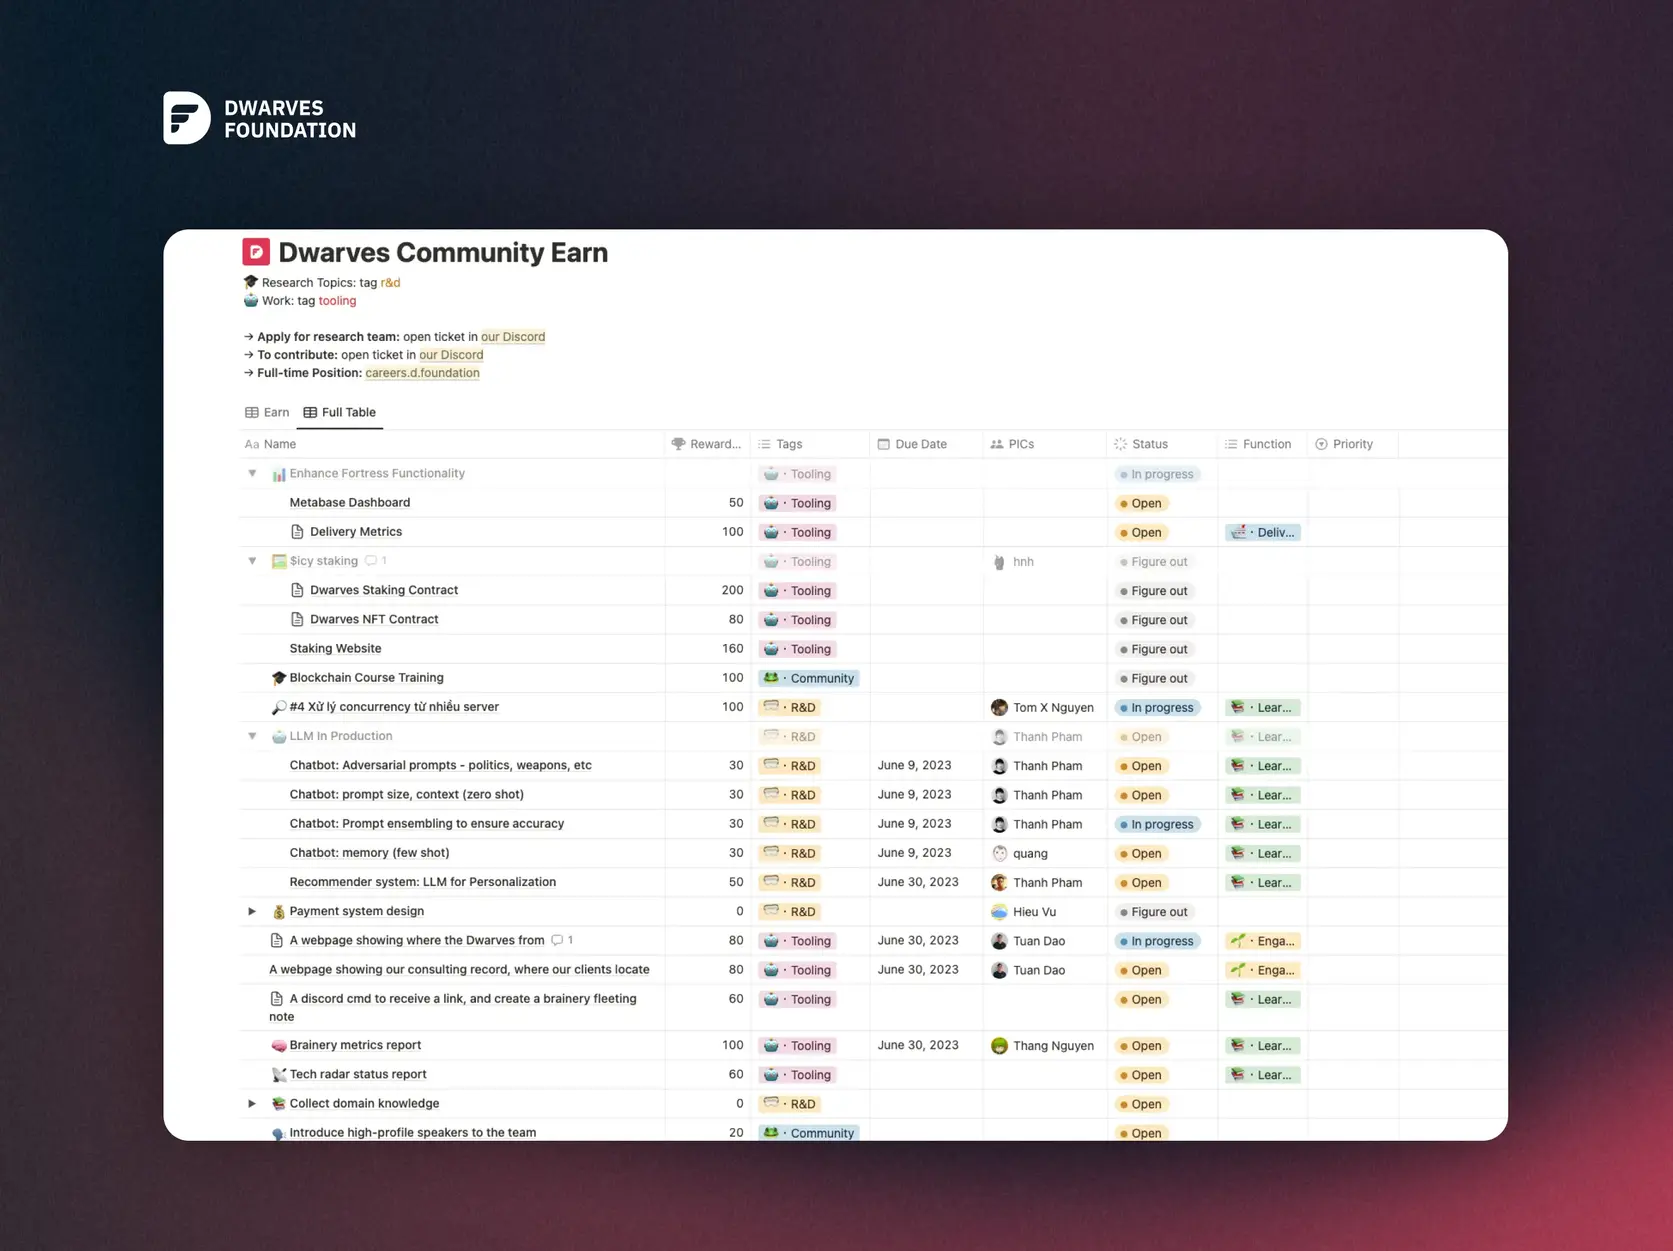This screenshot has height=1251, width=1673.
Task: Click Open status of Metabase Dashboard
Action: pyautogui.click(x=1141, y=503)
